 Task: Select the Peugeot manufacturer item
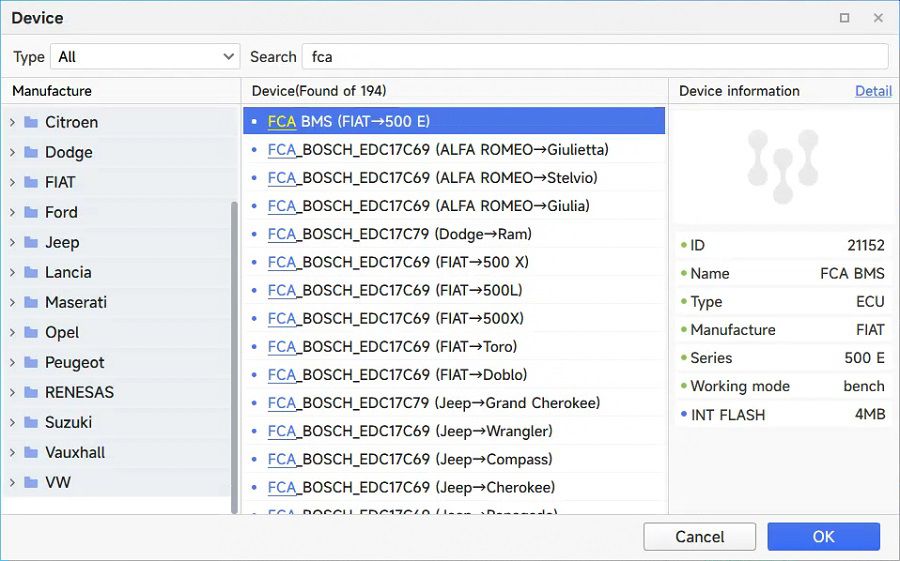(75, 362)
